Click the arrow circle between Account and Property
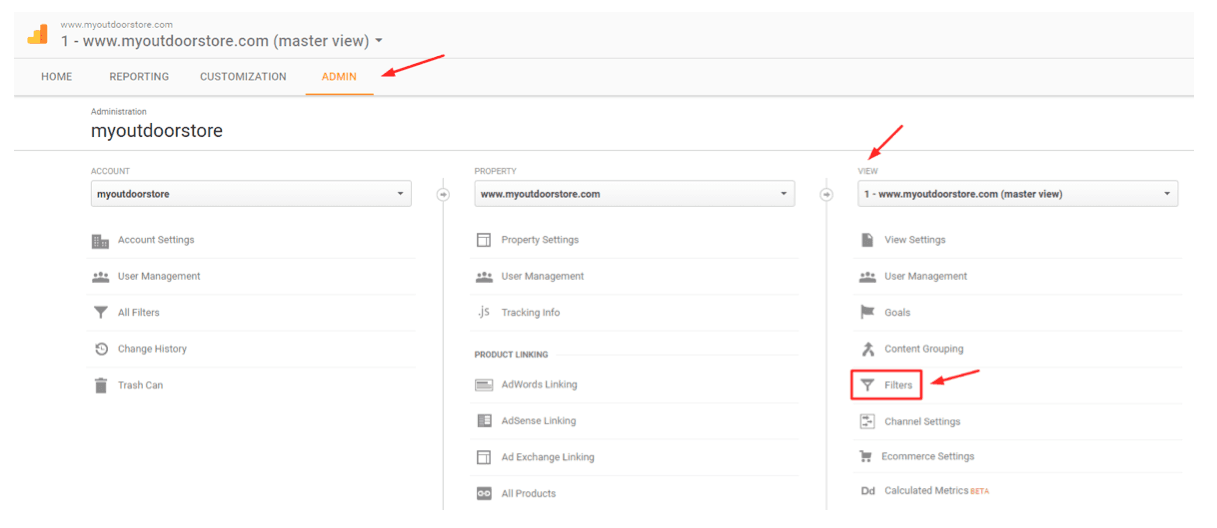 click(443, 194)
